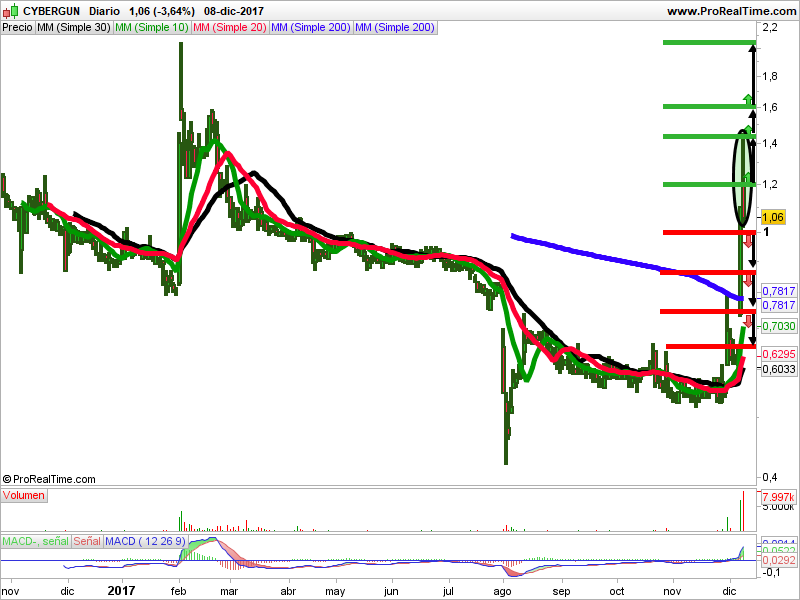Click the MACD ( 12 26 9) label

pyautogui.click(x=145, y=541)
